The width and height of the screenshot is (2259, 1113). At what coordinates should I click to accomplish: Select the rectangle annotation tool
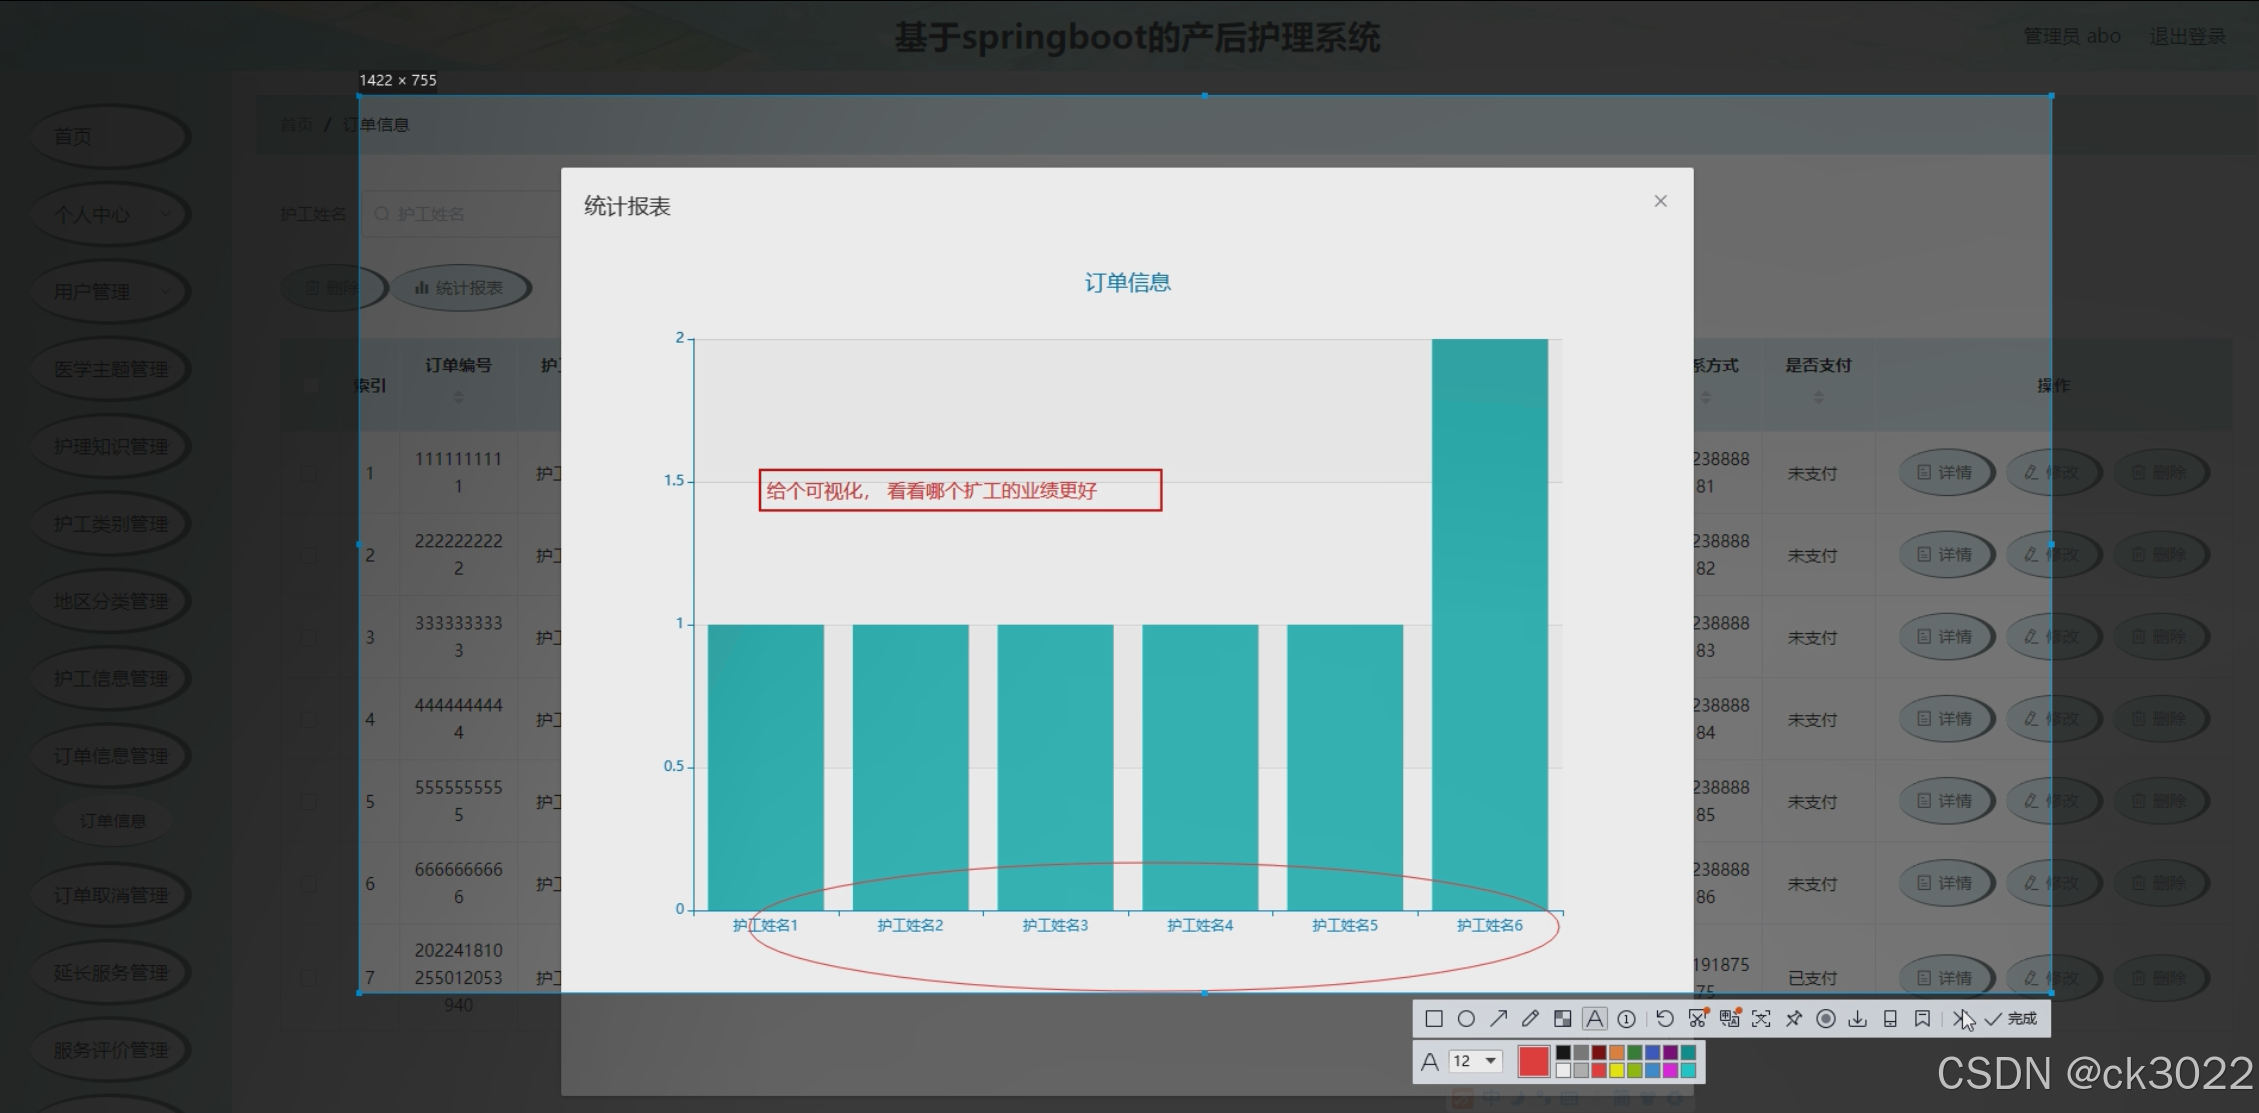(x=1433, y=1018)
